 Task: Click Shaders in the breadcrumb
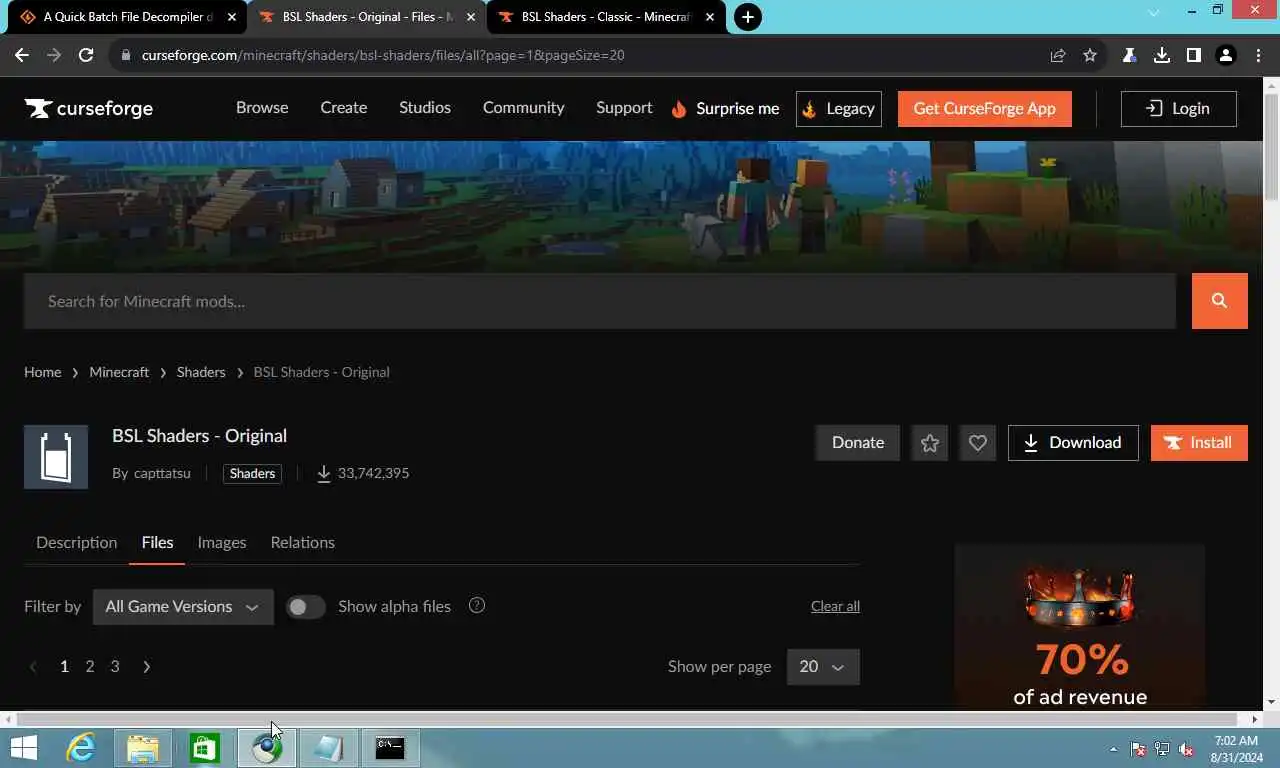click(201, 372)
